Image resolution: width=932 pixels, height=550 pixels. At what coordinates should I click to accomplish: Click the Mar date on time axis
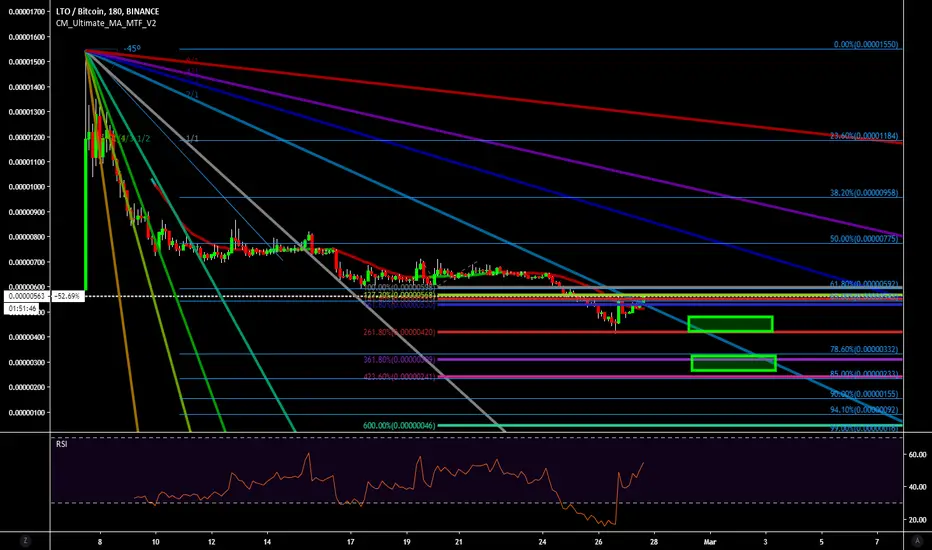710,542
